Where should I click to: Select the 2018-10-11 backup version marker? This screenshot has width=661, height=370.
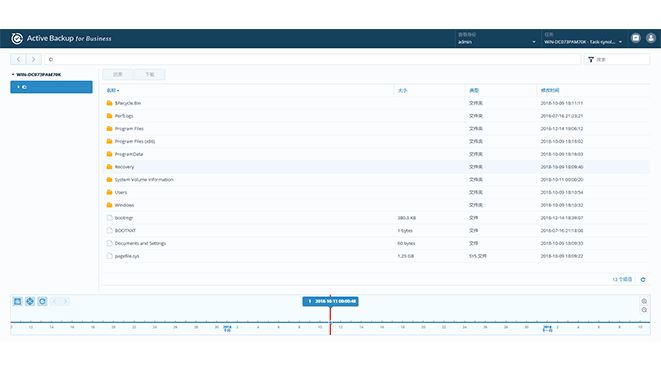tap(330, 301)
